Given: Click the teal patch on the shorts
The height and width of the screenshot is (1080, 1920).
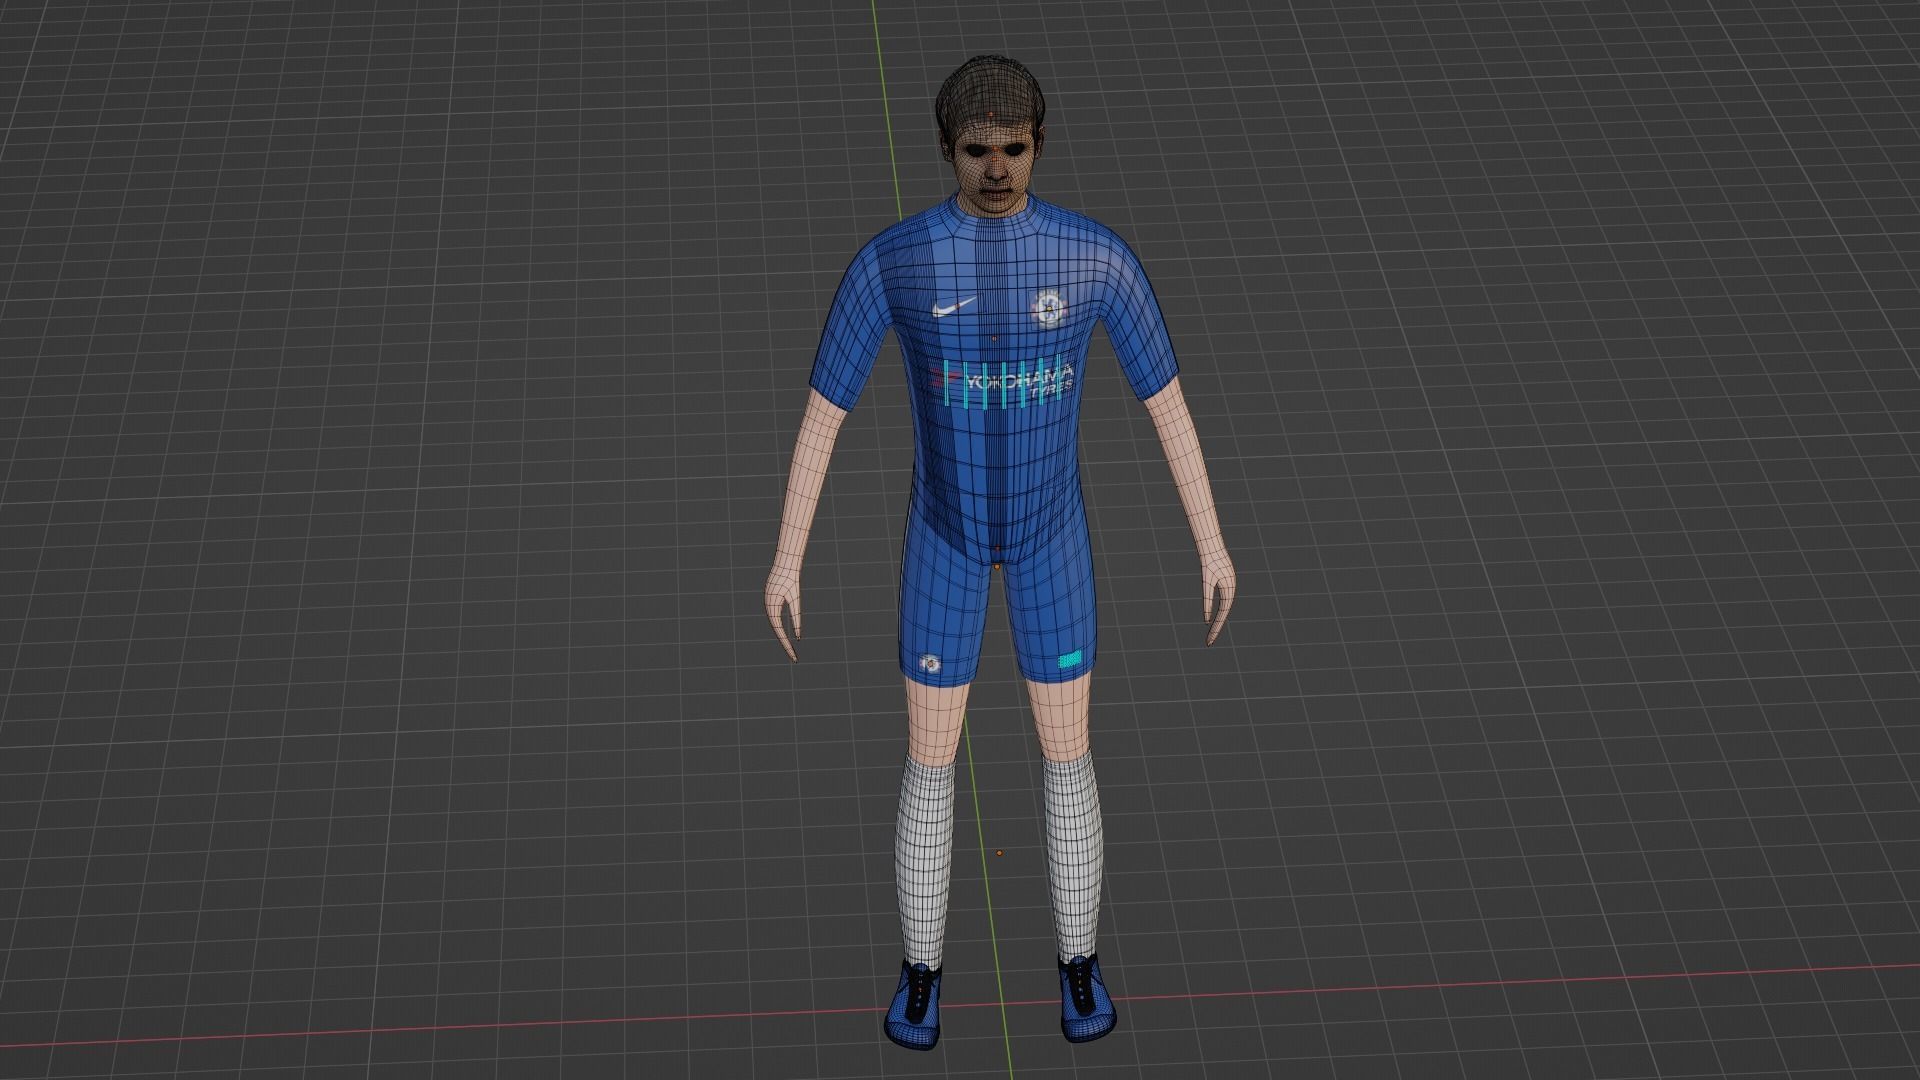Looking at the screenshot, I should pyautogui.click(x=1070, y=660).
